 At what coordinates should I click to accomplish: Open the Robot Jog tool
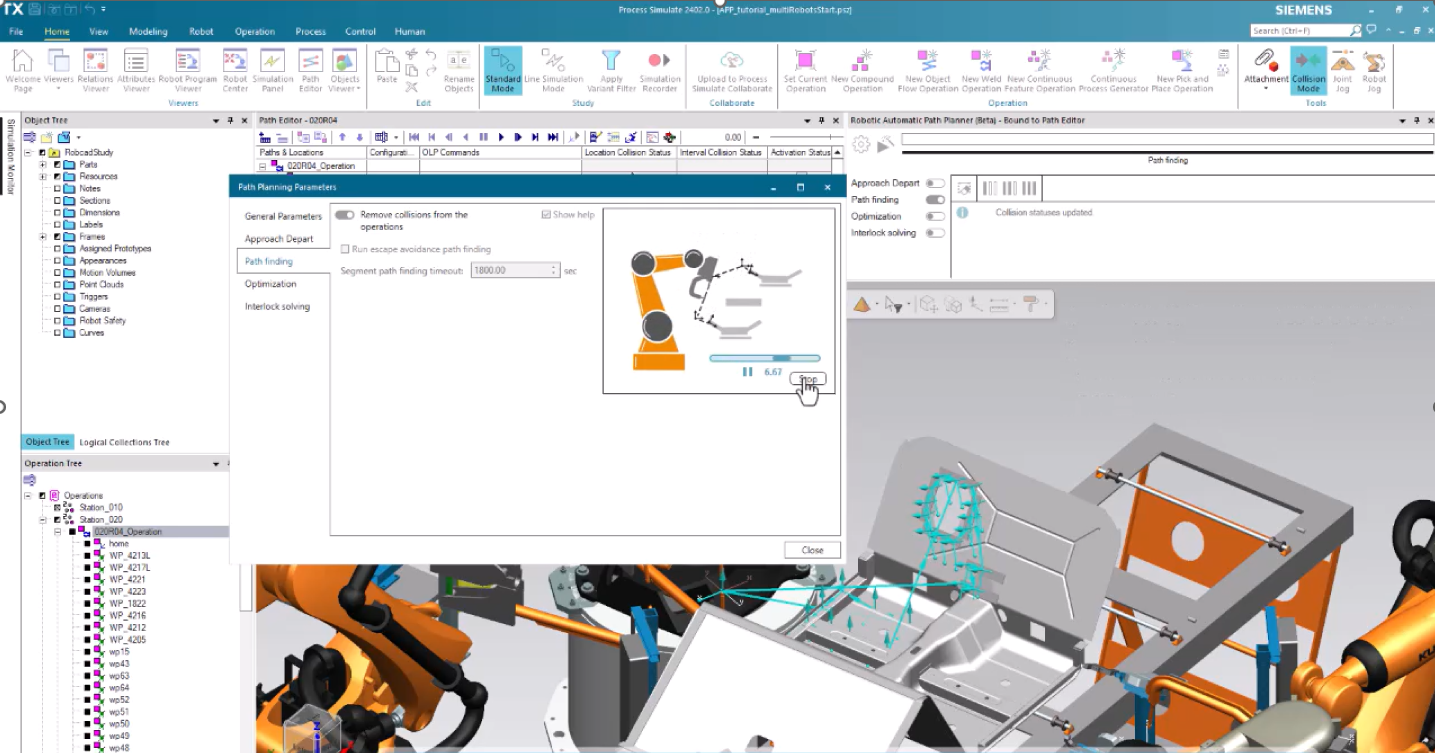1374,69
